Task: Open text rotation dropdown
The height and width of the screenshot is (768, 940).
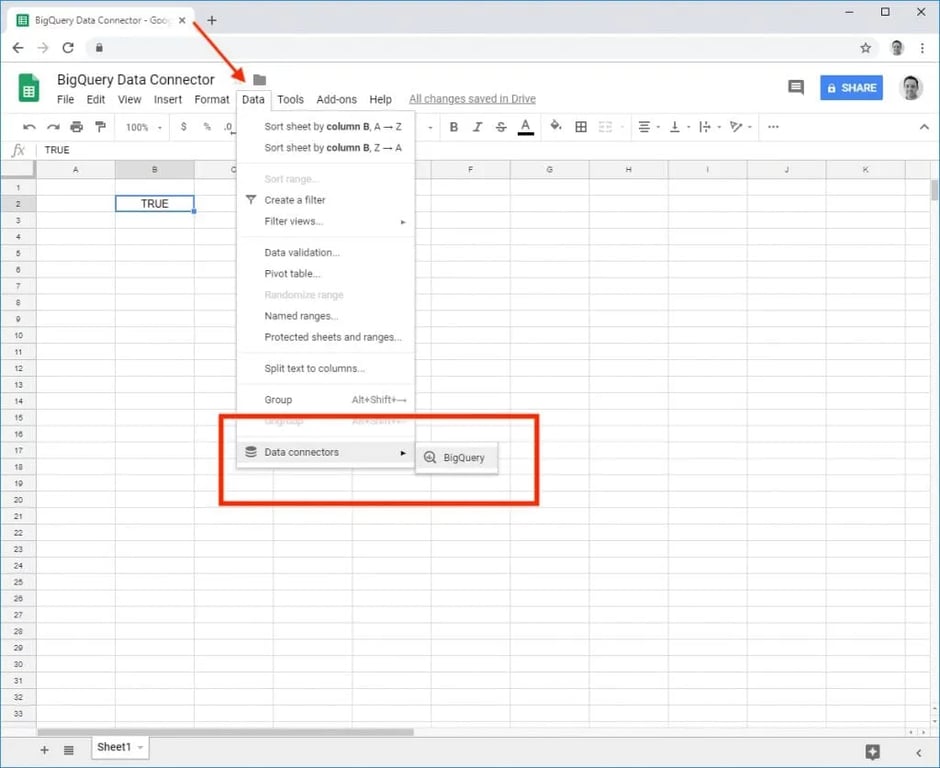Action: click(740, 127)
